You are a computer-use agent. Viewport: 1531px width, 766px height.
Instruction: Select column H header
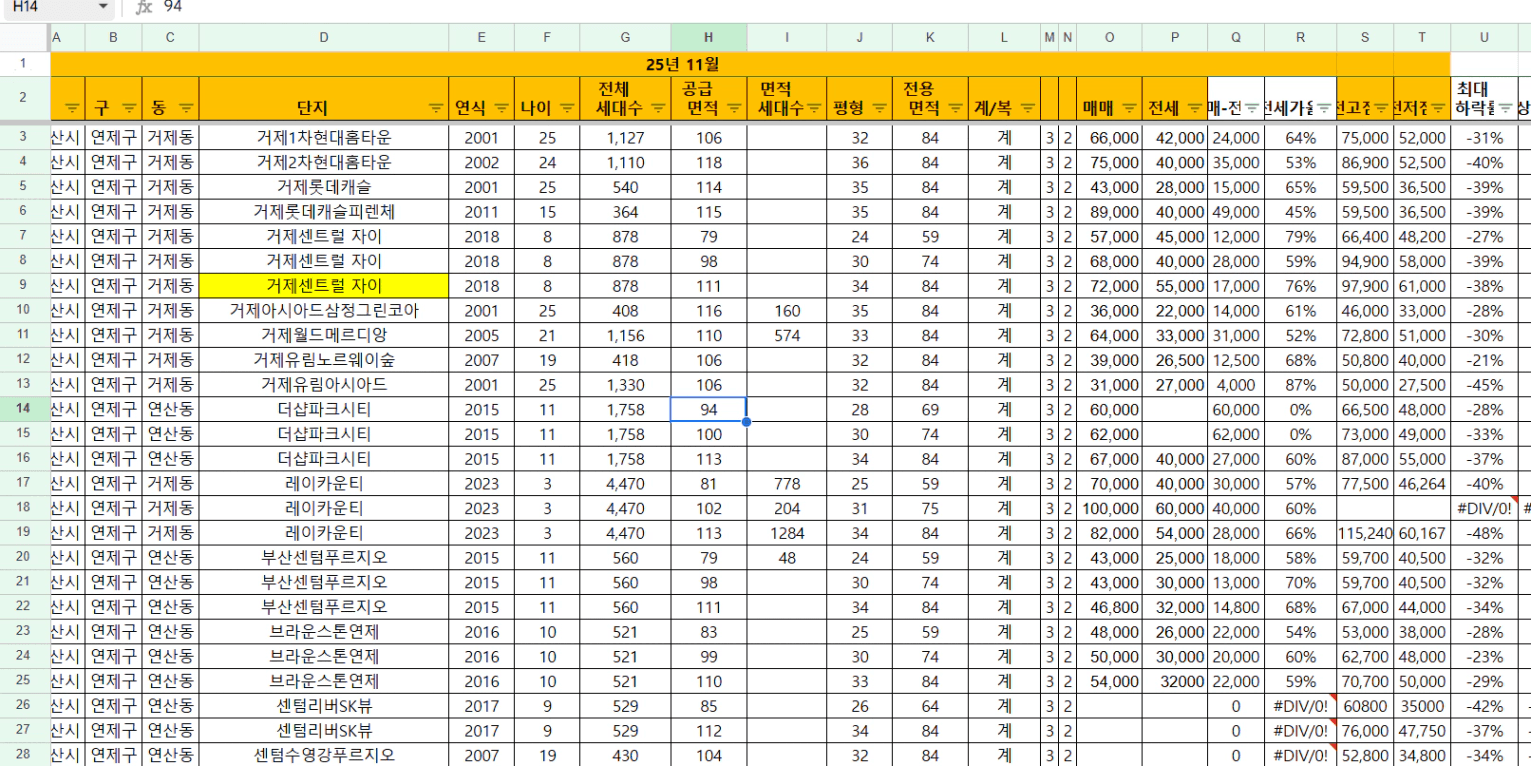click(x=708, y=38)
